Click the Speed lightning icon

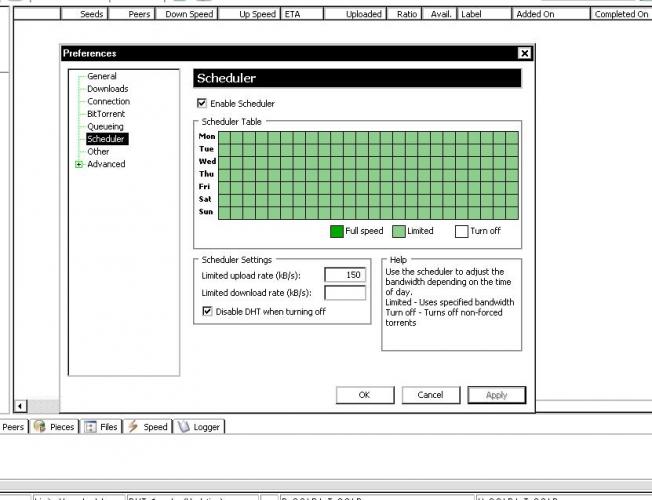(133, 426)
